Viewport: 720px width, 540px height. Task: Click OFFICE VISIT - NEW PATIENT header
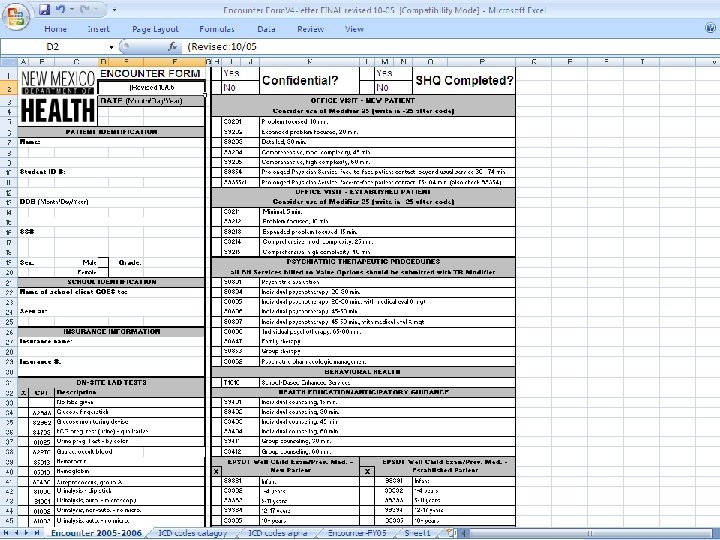(363, 101)
